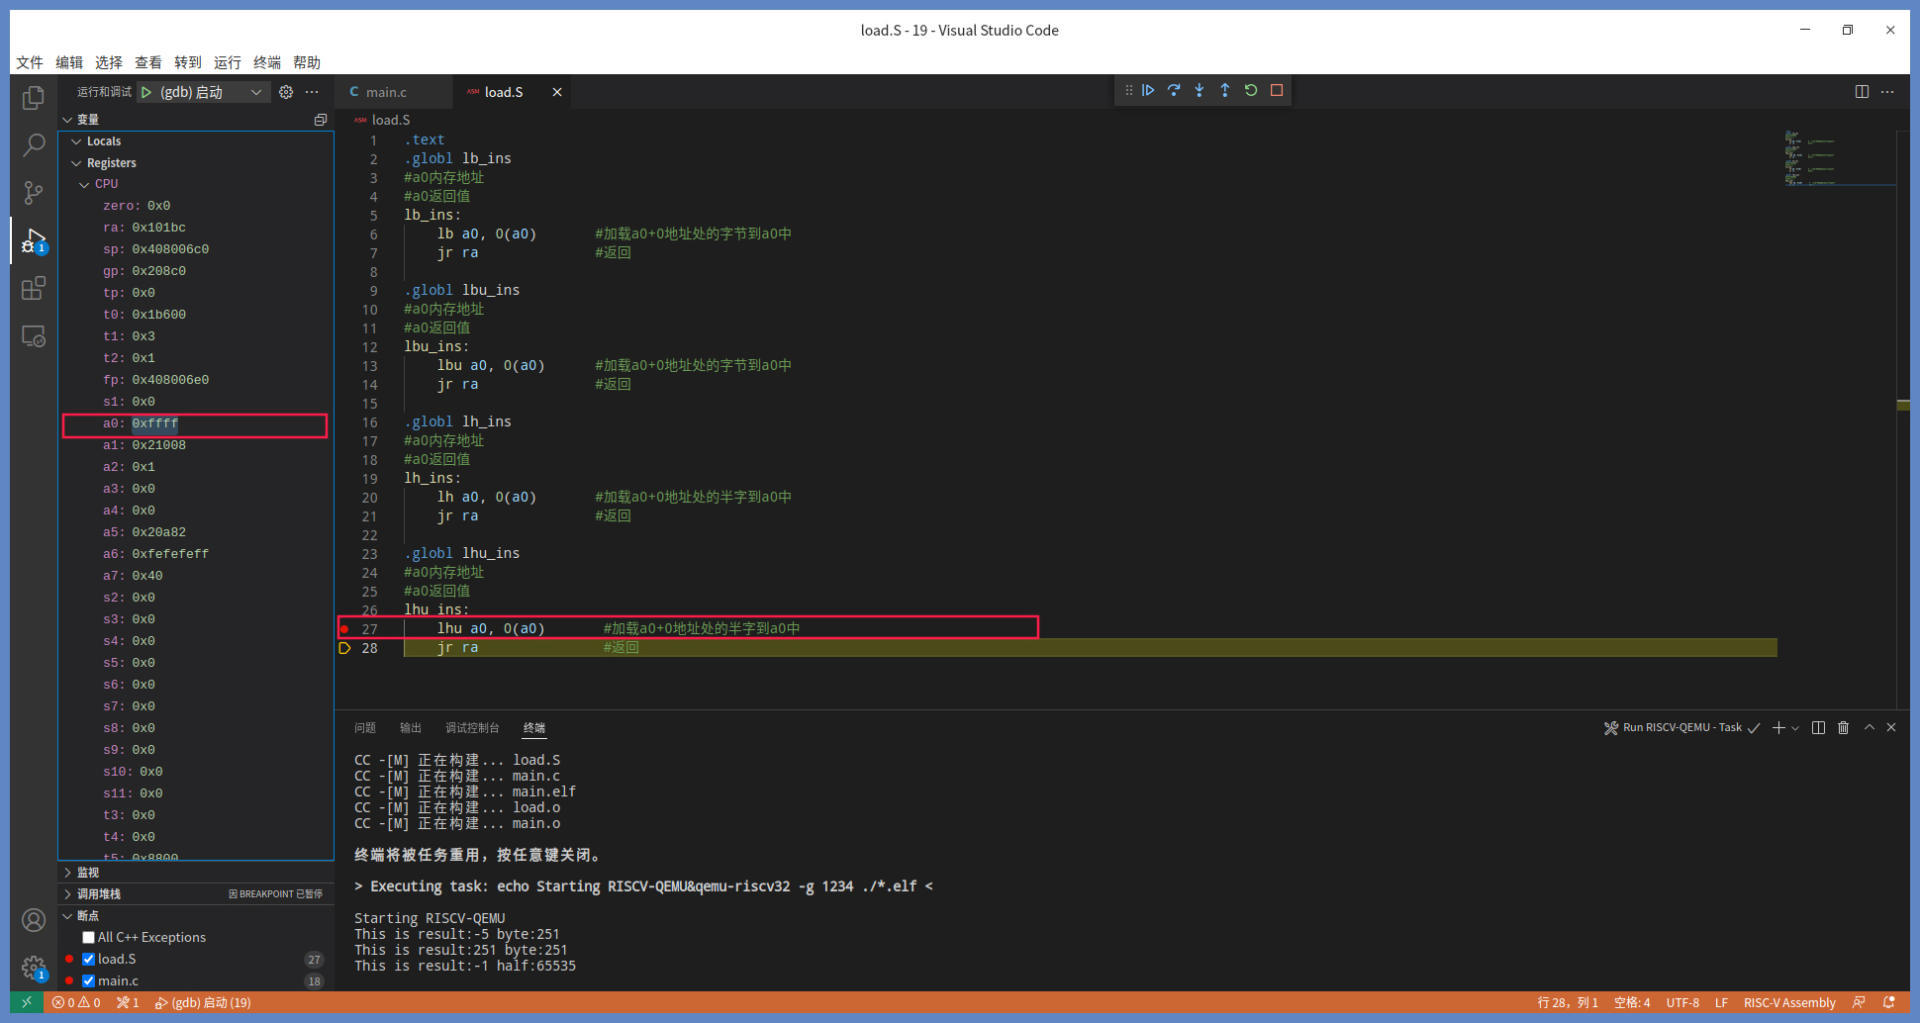Open the Extensions view in the activity bar
Image resolution: width=1920 pixels, height=1023 pixels.
tap(33, 289)
